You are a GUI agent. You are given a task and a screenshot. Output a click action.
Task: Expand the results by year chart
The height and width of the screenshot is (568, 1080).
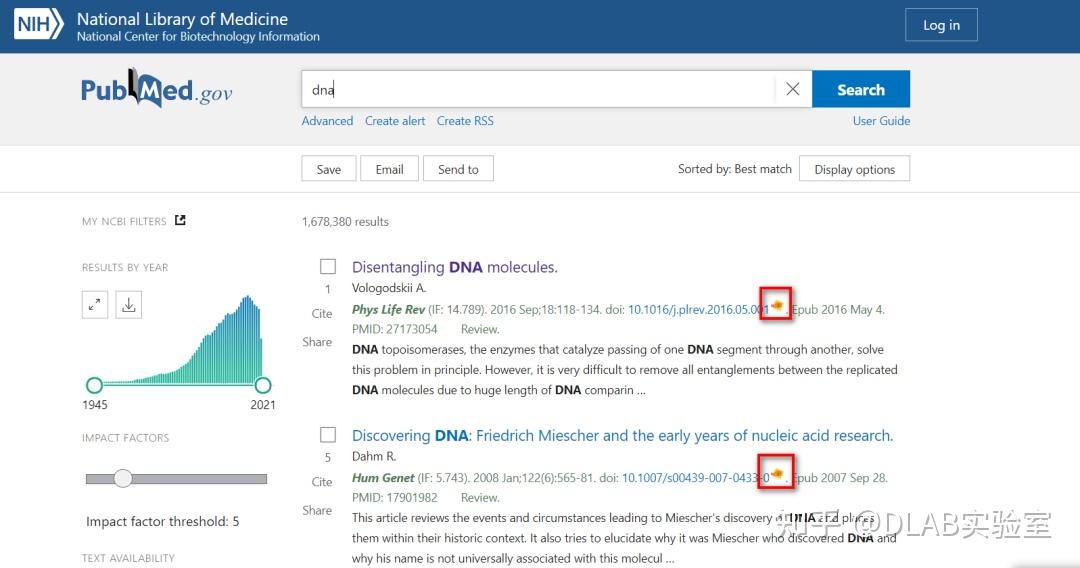click(95, 306)
